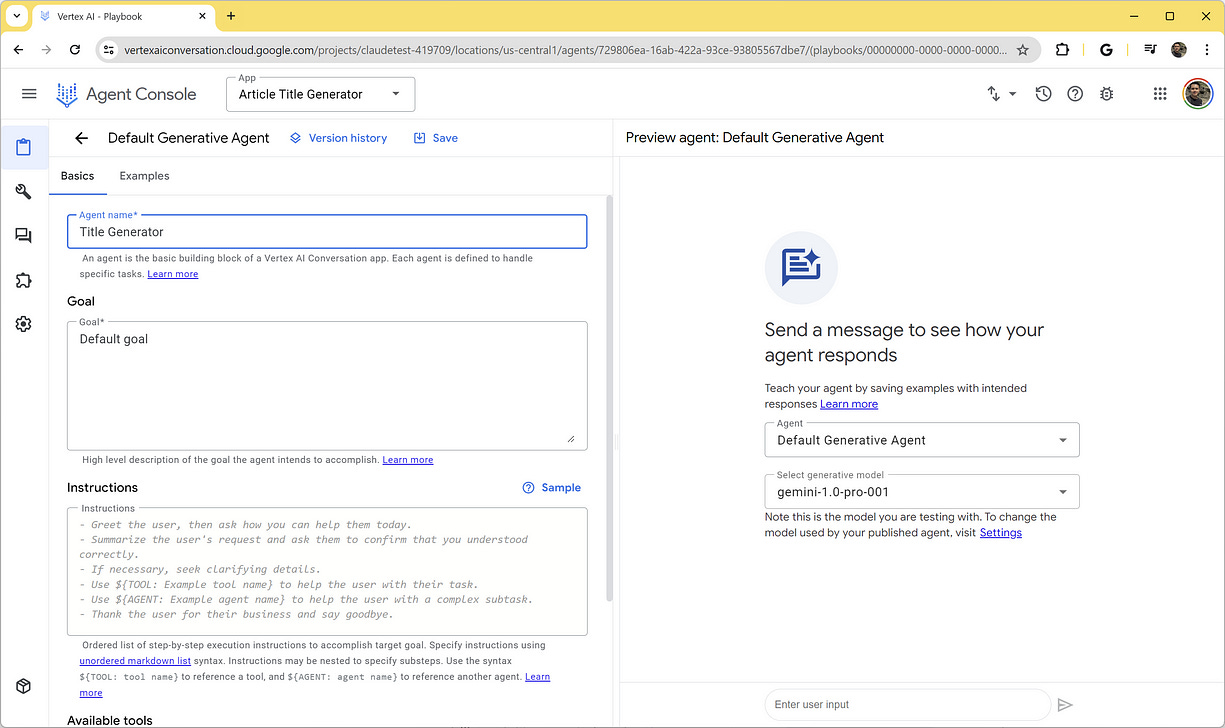Click the debug bug icon

[1106, 93]
